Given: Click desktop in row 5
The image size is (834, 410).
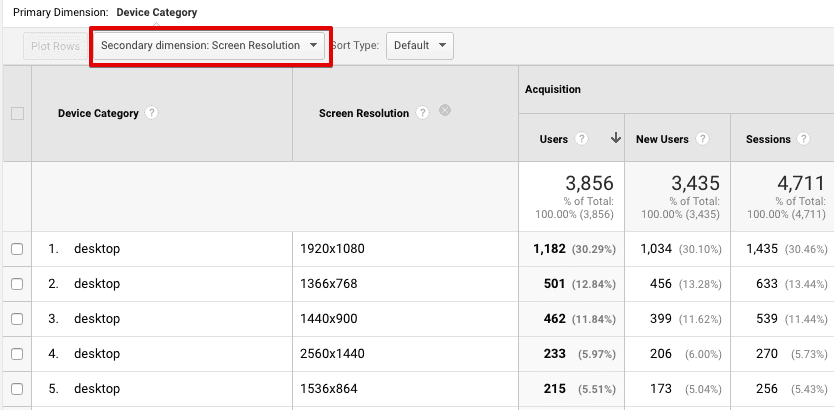Looking at the screenshot, I should pos(97,389).
